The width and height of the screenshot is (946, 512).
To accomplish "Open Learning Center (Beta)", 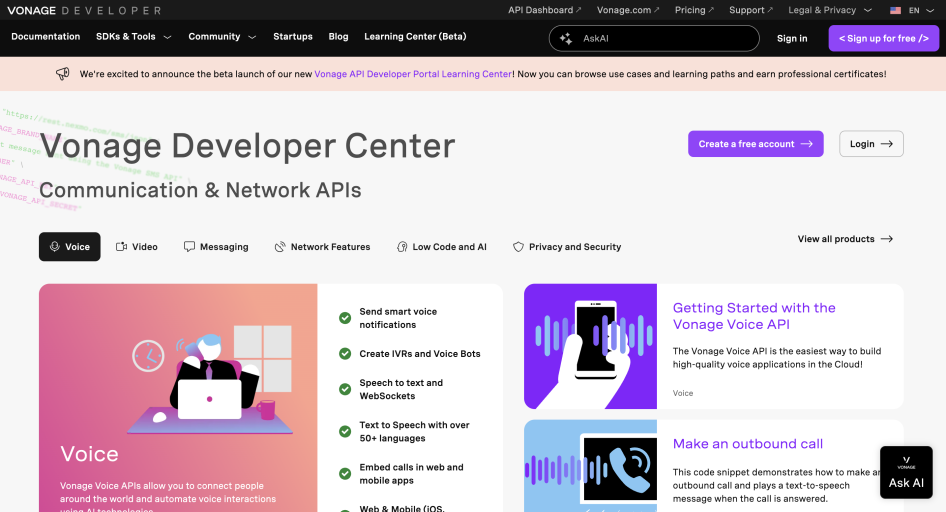I will (415, 37).
